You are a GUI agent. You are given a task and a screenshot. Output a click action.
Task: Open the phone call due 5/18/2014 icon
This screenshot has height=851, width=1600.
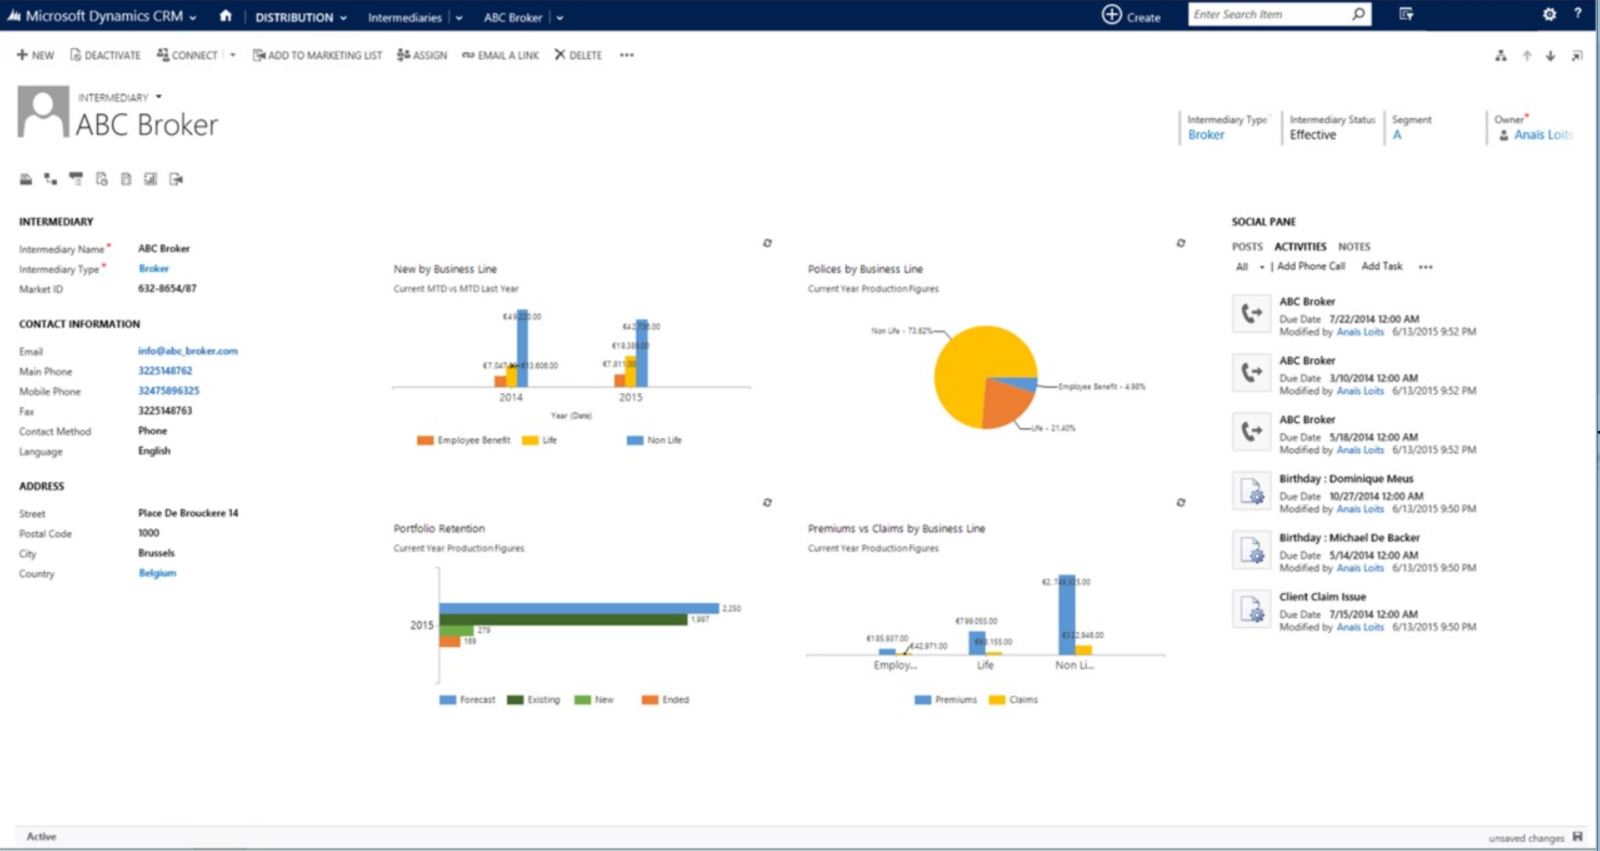[1251, 432]
